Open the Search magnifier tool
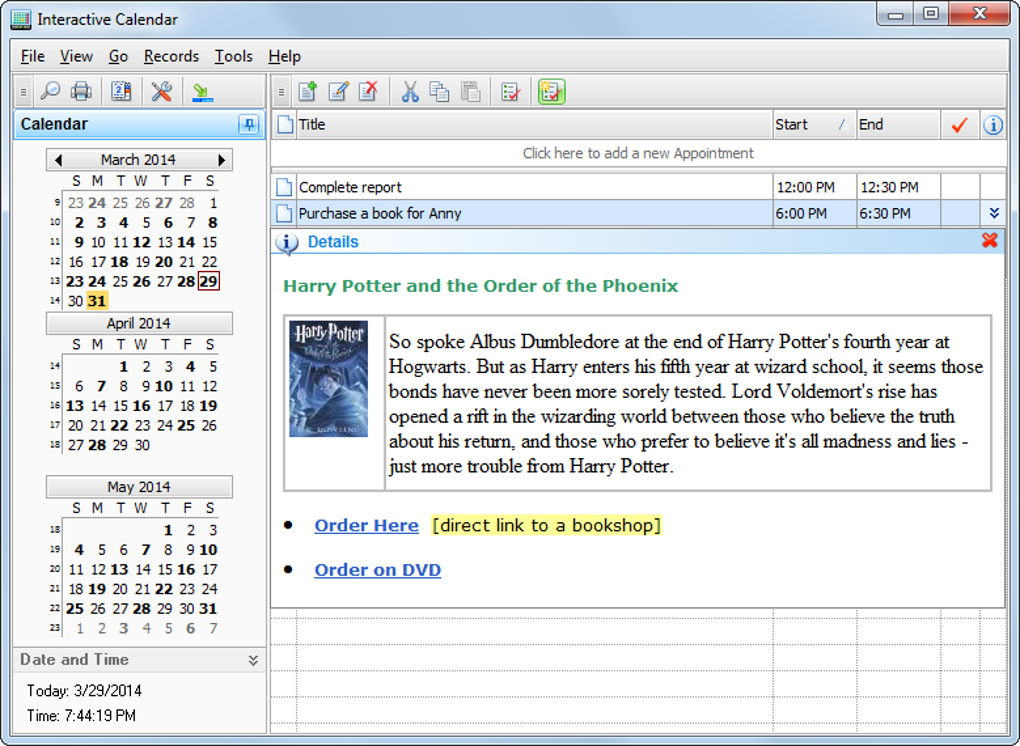 49,91
